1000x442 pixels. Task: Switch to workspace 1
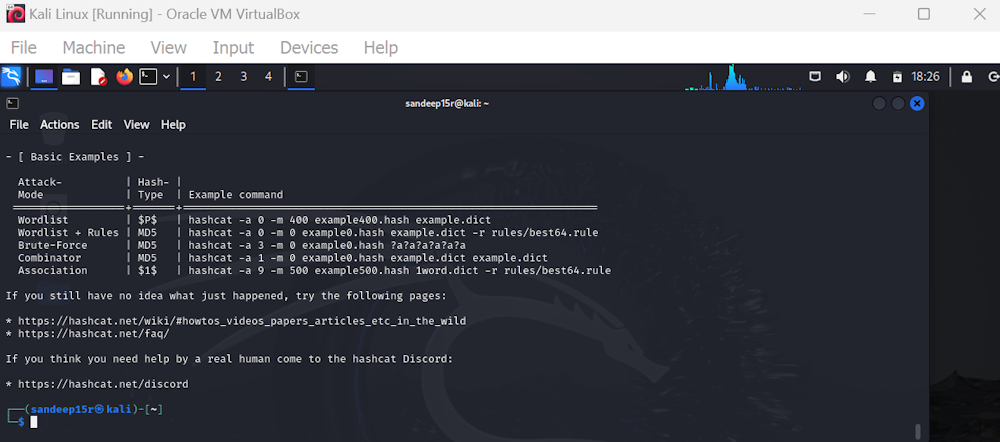pyautogui.click(x=193, y=77)
